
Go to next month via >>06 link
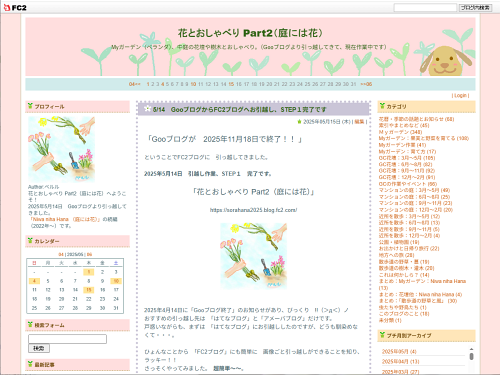coord(366,84)
